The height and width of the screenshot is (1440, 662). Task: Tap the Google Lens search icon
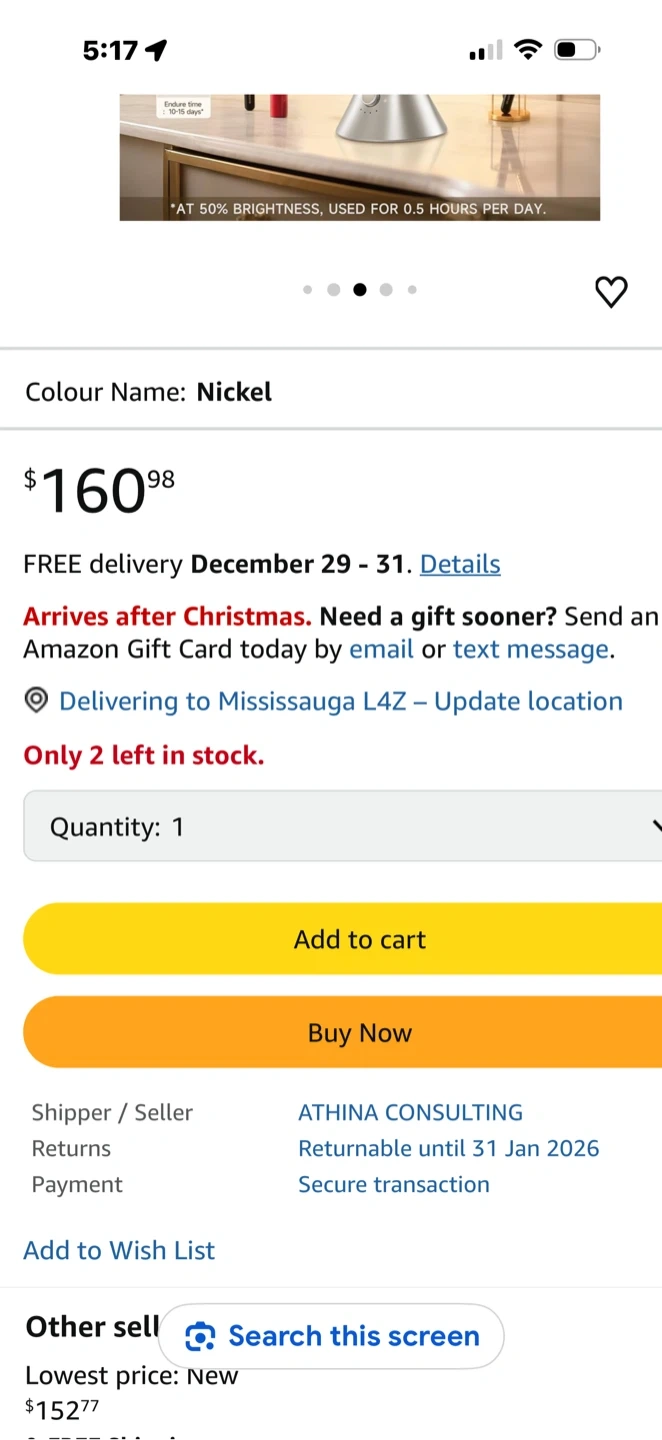(201, 1336)
